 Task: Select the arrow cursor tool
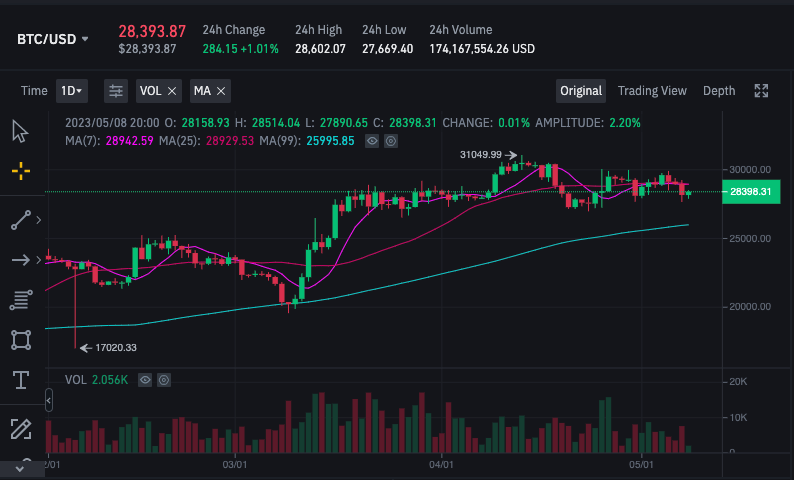click(20, 131)
